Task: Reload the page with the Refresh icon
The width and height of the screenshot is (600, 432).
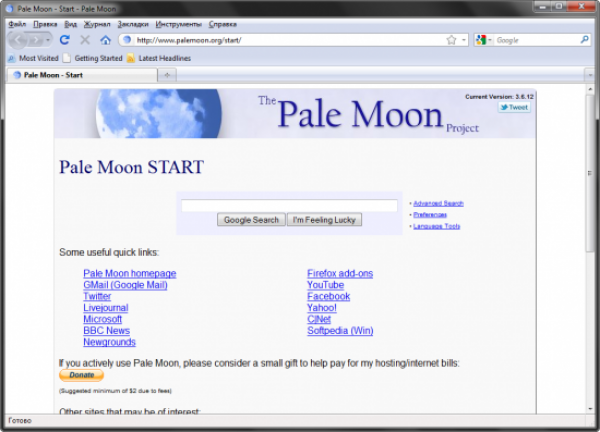Action: (65, 40)
